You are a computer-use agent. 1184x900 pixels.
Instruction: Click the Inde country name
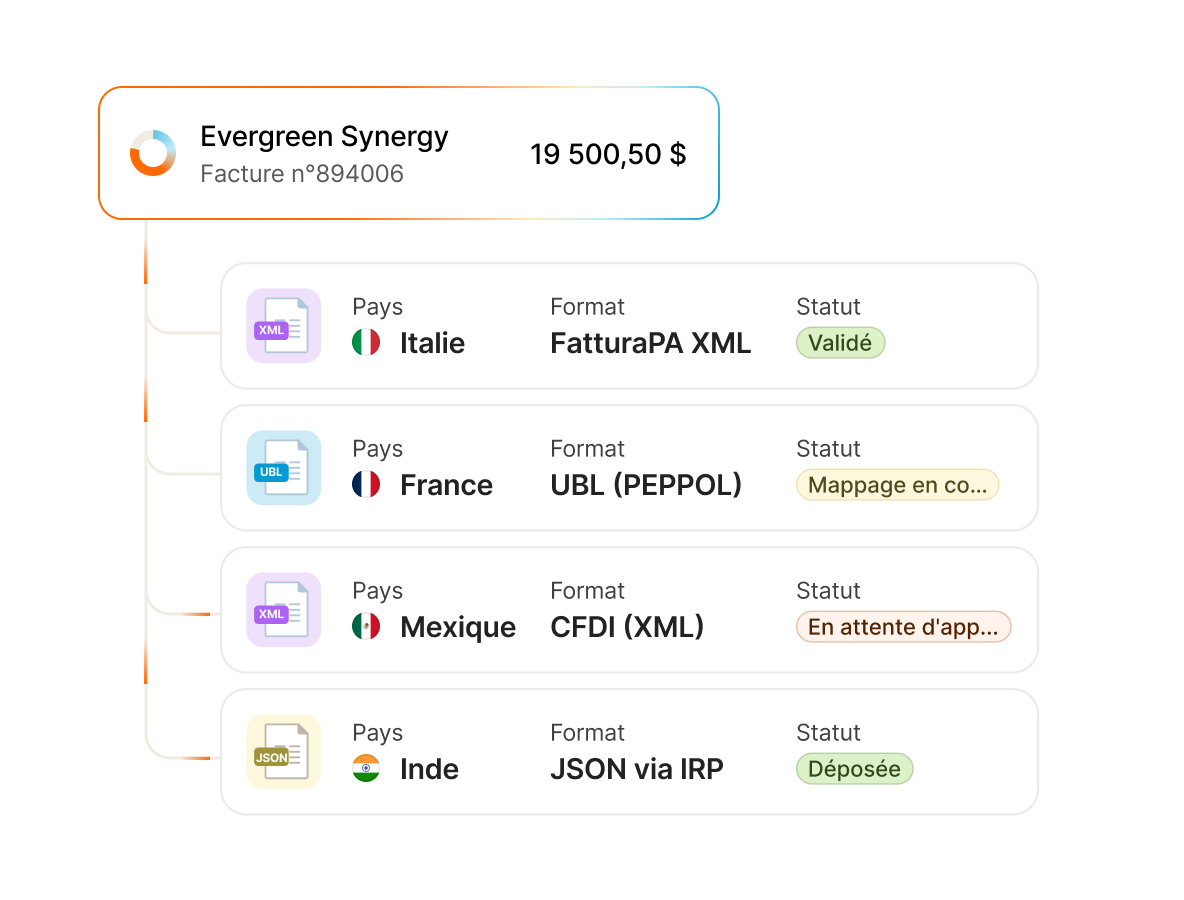pos(429,769)
